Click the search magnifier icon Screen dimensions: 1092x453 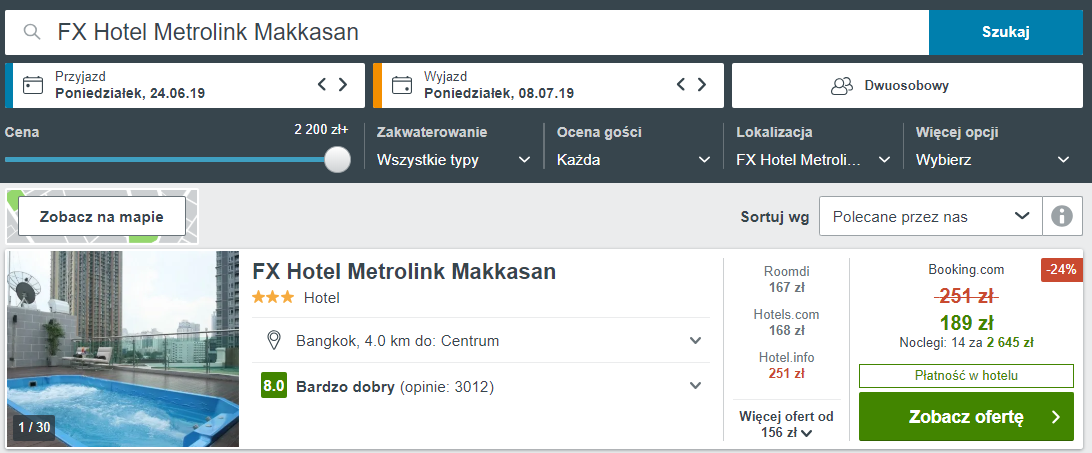31,32
